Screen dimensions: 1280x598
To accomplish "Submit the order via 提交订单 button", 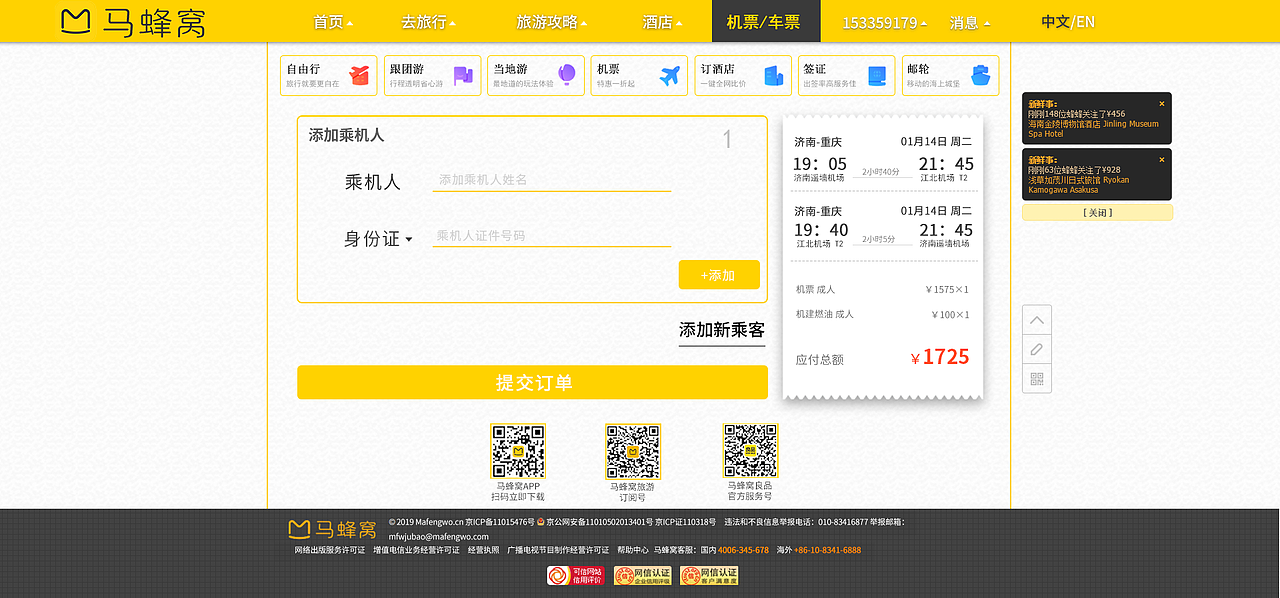I will click(x=532, y=382).
